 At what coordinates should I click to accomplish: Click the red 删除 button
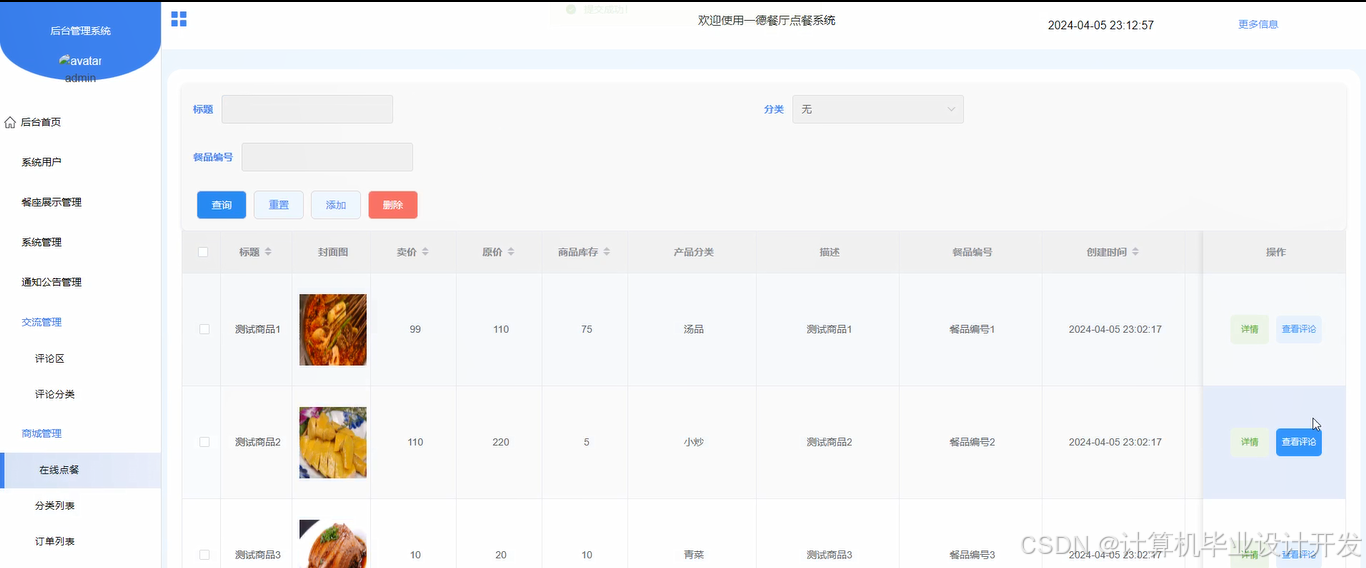(393, 205)
